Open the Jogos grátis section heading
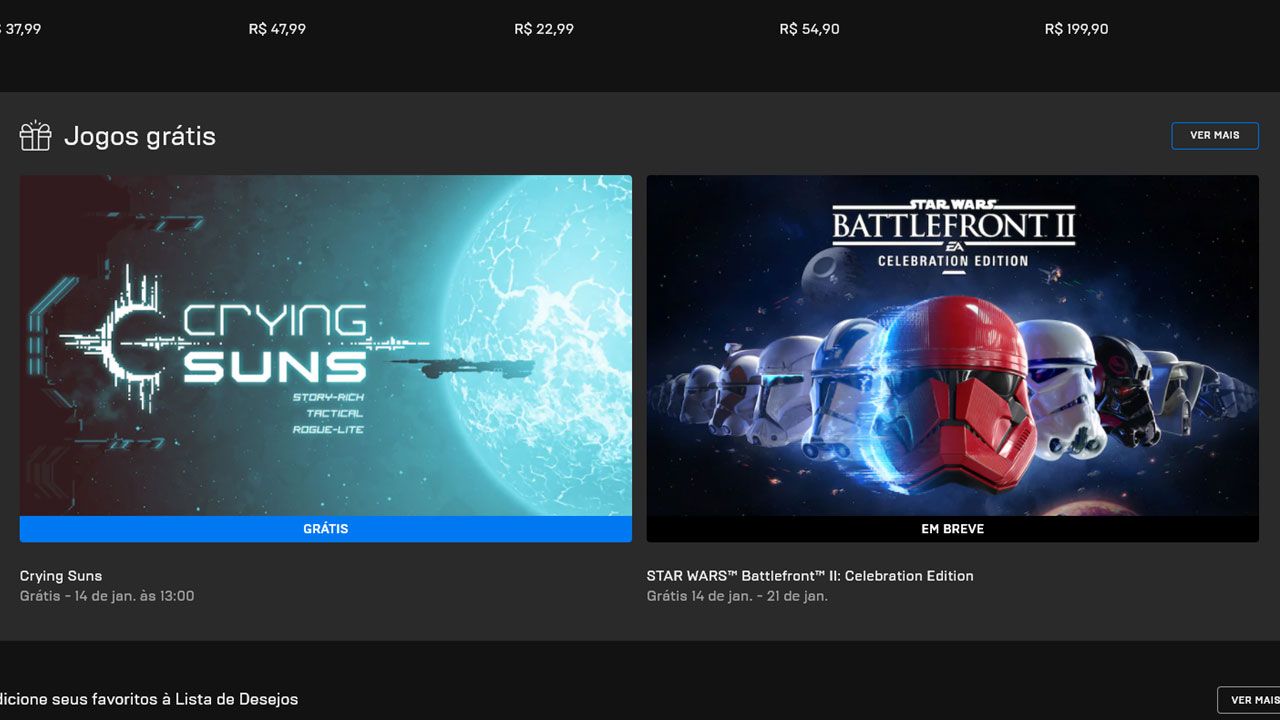This screenshot has height=720, width=1280. point(140,136)
